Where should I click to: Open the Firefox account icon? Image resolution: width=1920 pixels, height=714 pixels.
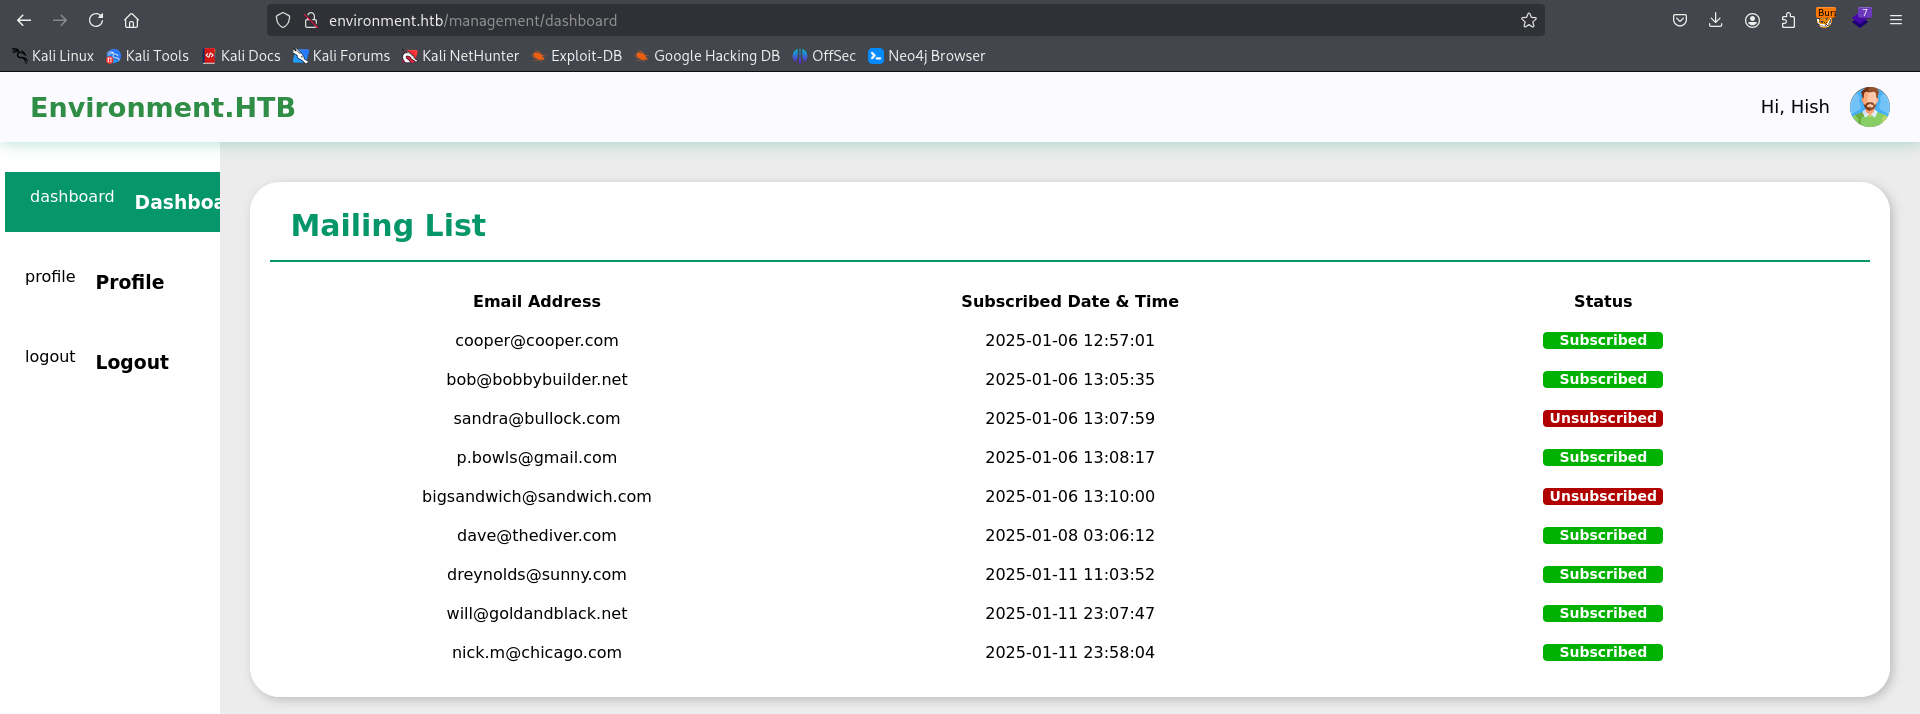click(1752, 20)
